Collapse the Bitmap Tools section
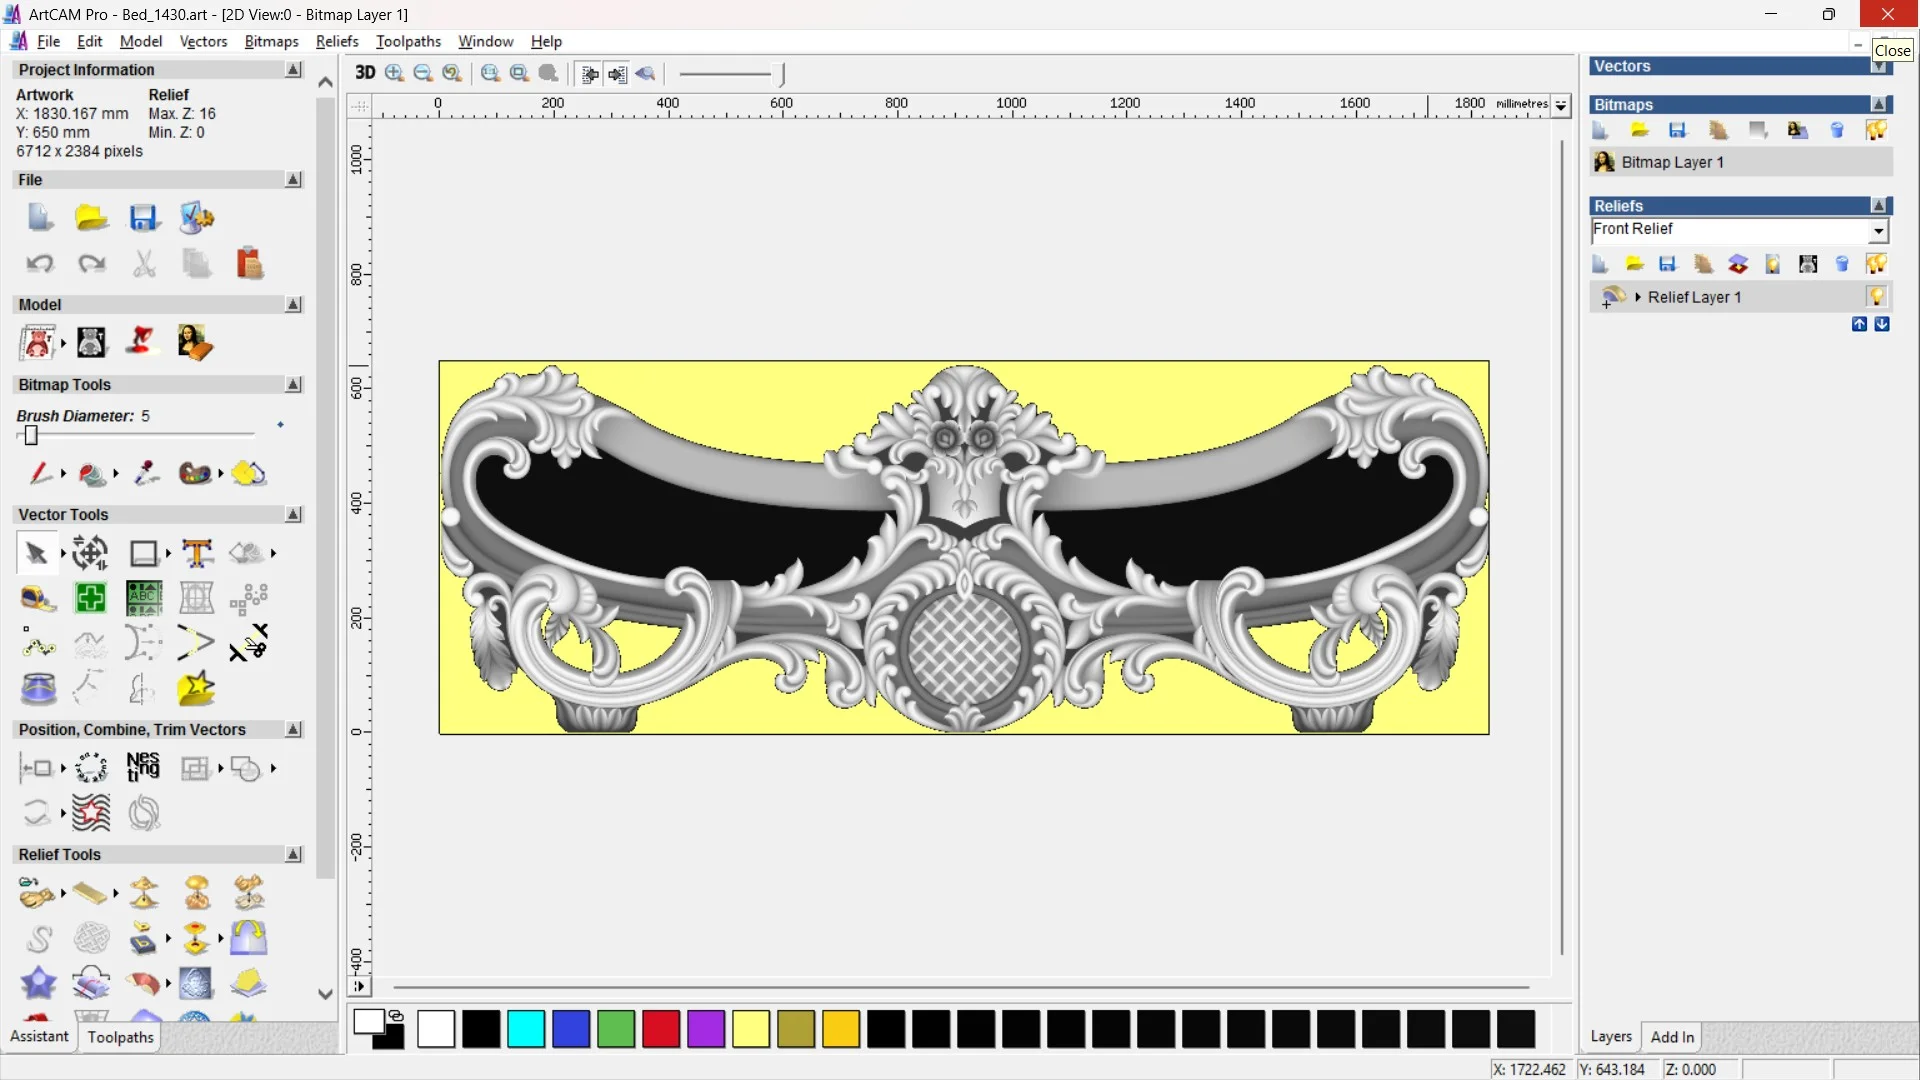This screenshot has width=1920, height=1080. pyautogui.click(x=293, y=385)
